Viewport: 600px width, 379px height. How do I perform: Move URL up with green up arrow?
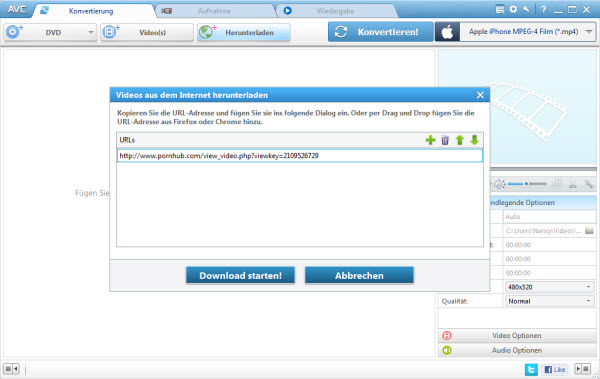click(x=460, y=140)
